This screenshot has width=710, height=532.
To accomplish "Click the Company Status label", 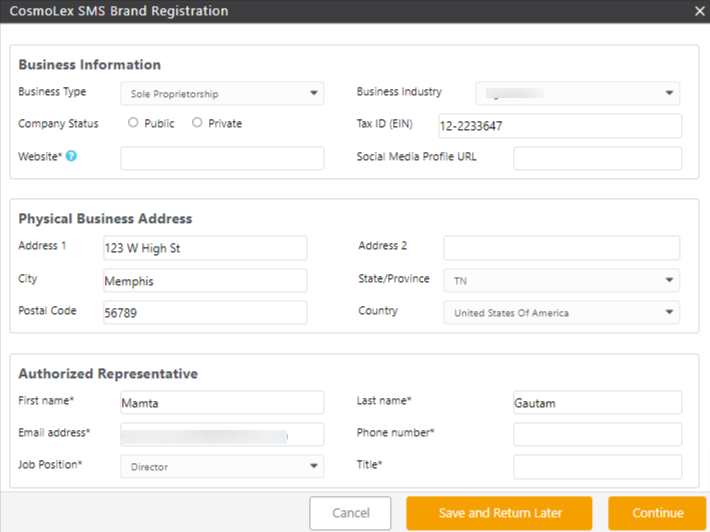I will coord(58,124).
